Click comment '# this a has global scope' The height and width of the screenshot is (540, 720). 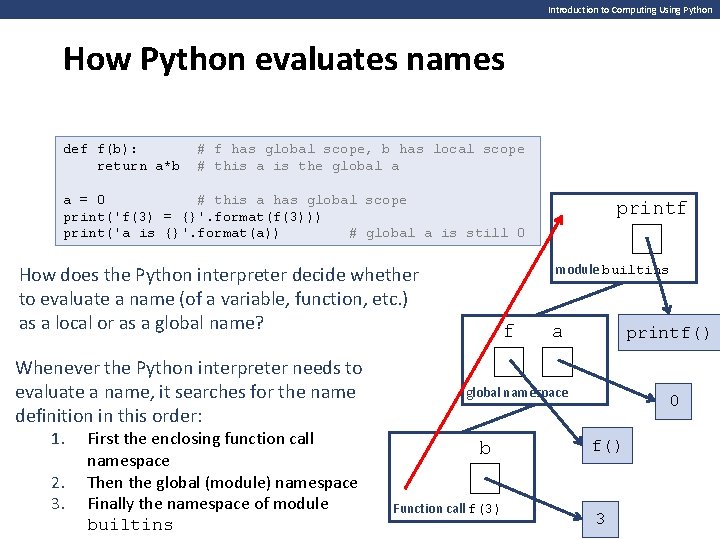(302, 200)
